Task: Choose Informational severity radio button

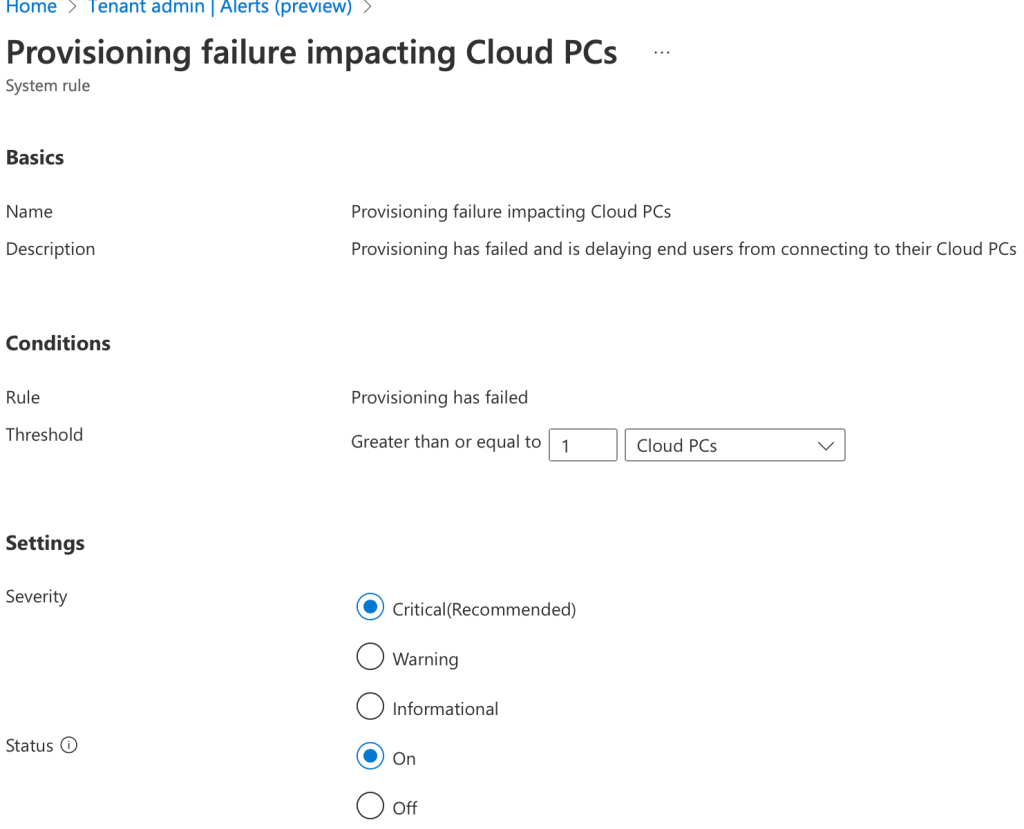Action: (370, 707)
